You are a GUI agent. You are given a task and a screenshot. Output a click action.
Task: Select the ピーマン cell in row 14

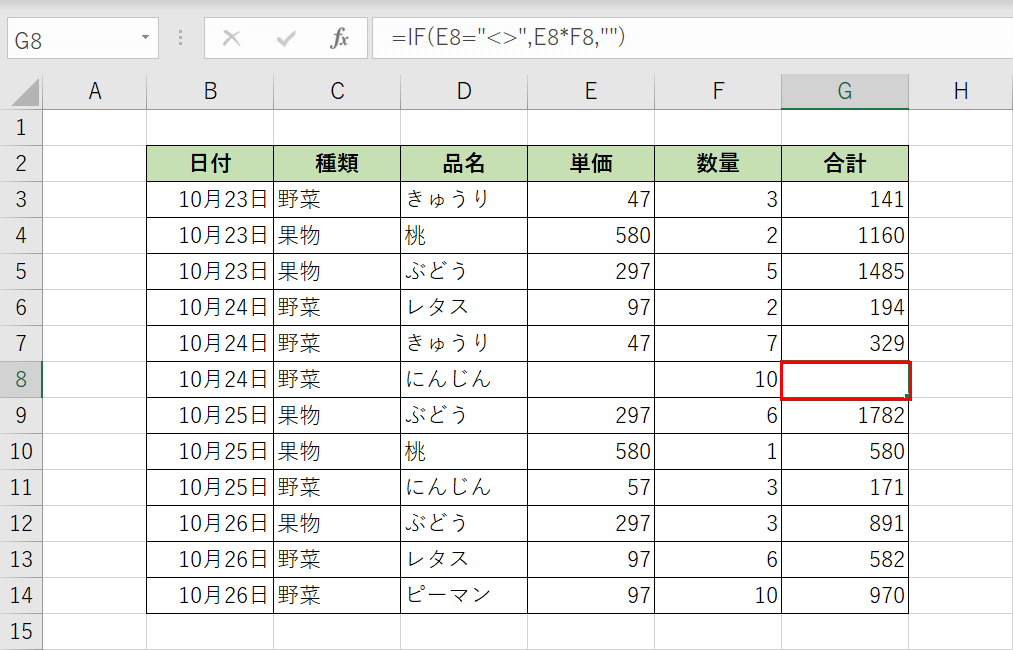point(463,595)
